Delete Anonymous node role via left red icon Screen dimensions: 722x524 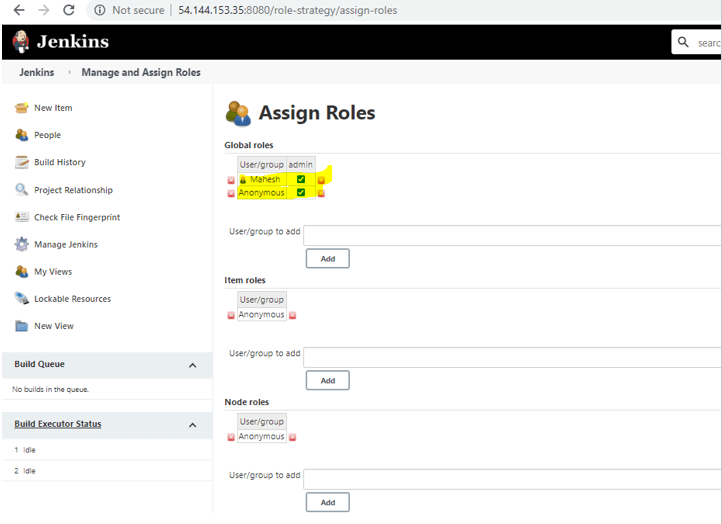231,437
